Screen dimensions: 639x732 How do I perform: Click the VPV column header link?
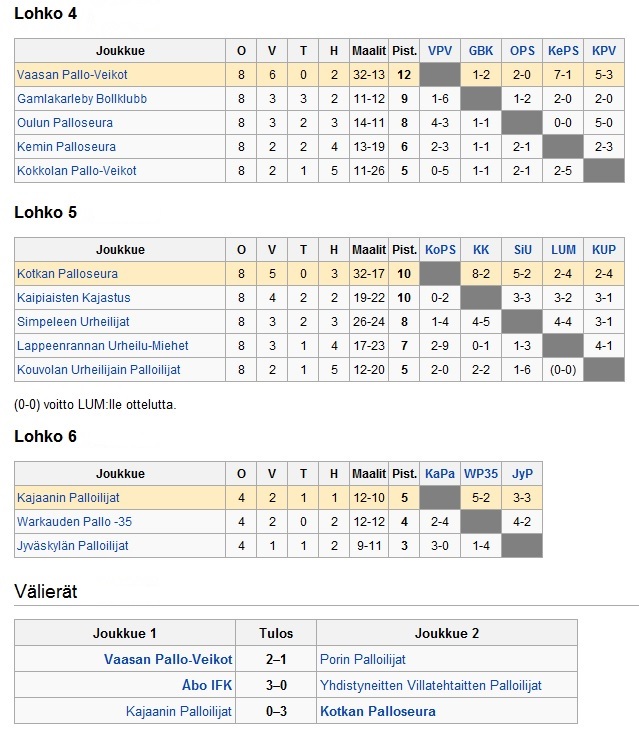(439, 51)
